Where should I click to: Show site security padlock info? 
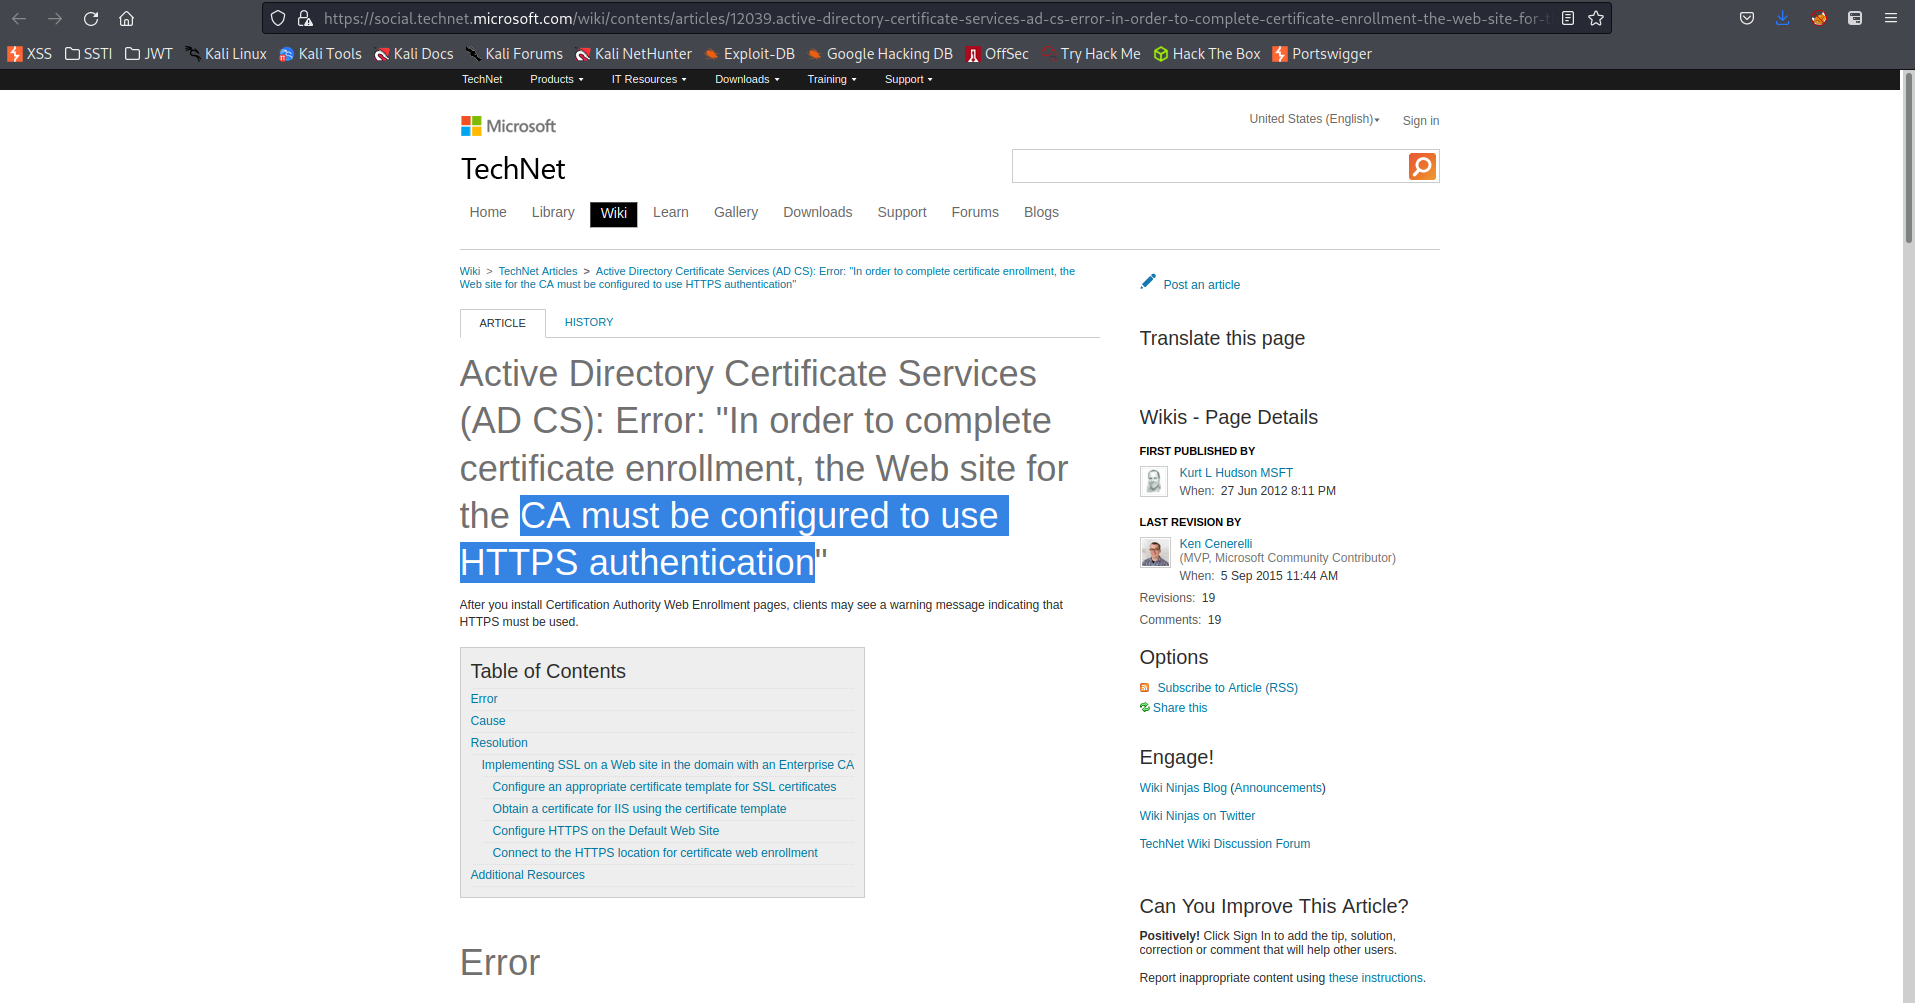(305, 18)
